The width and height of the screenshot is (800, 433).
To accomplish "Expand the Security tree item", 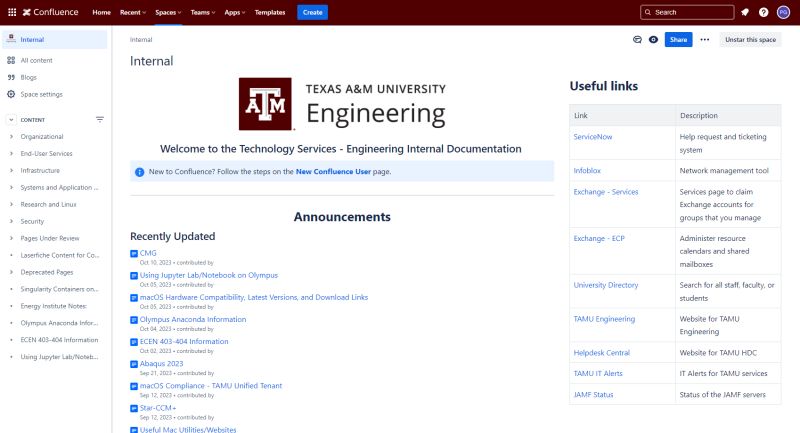I will pos(11,221).
